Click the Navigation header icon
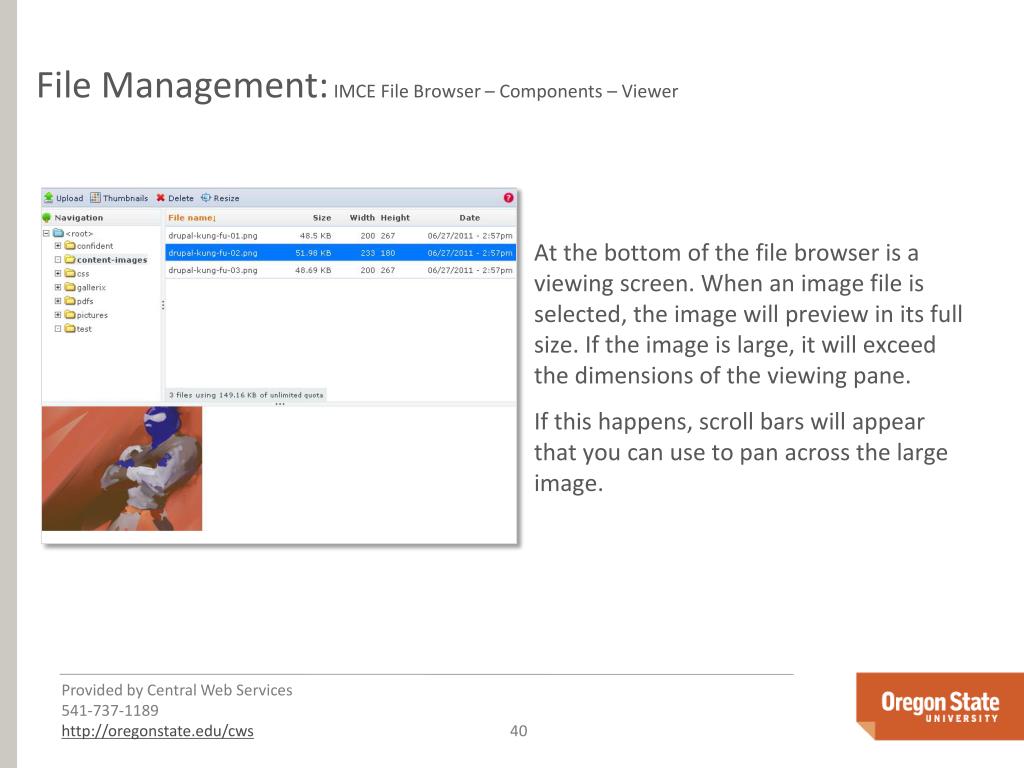The width and height of the screenshot is (1024, 768). coord(46,217)
